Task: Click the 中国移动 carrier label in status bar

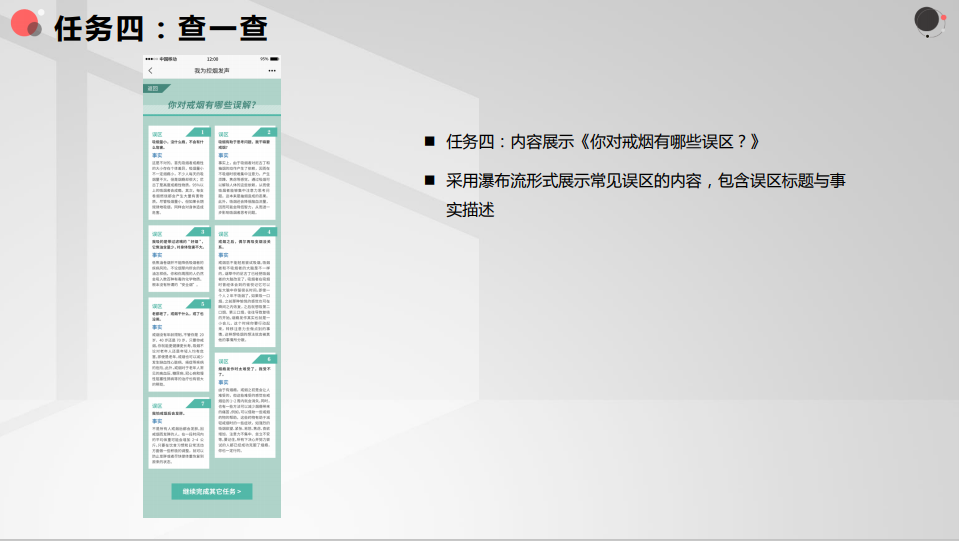Action: coord(168,59)
